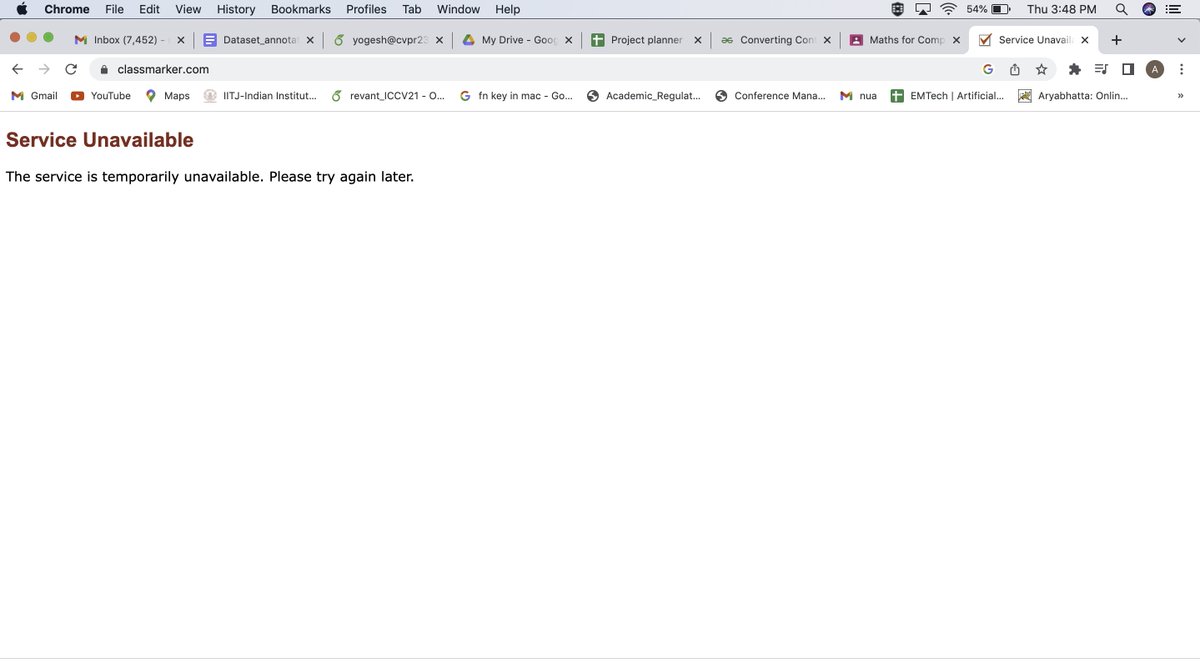Screen dimensions: 1200x663
Task: Open the Bookmarks menu
Action: coord(301,9)
